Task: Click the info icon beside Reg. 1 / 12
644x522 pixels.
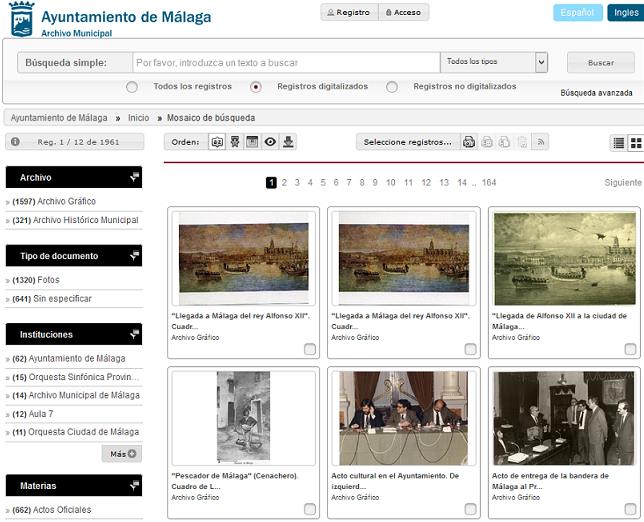Action: coord(15,142)
